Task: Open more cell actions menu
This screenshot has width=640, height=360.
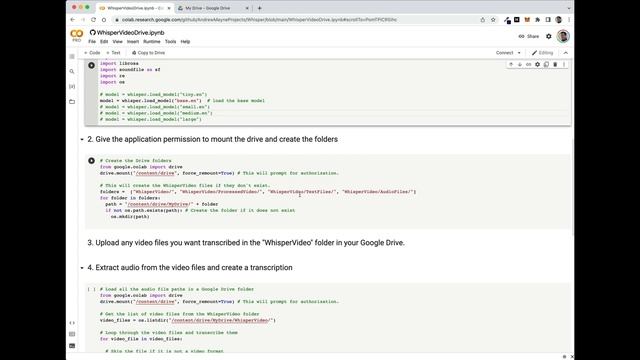Action: click(564, 64)
